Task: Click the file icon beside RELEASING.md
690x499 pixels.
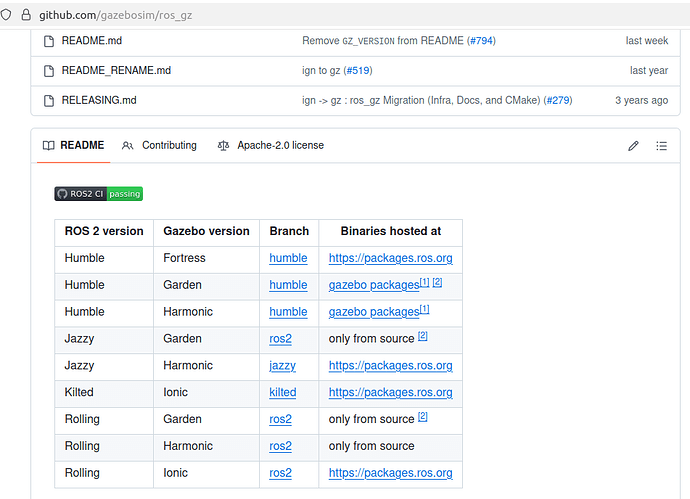Action: (47, 100)
